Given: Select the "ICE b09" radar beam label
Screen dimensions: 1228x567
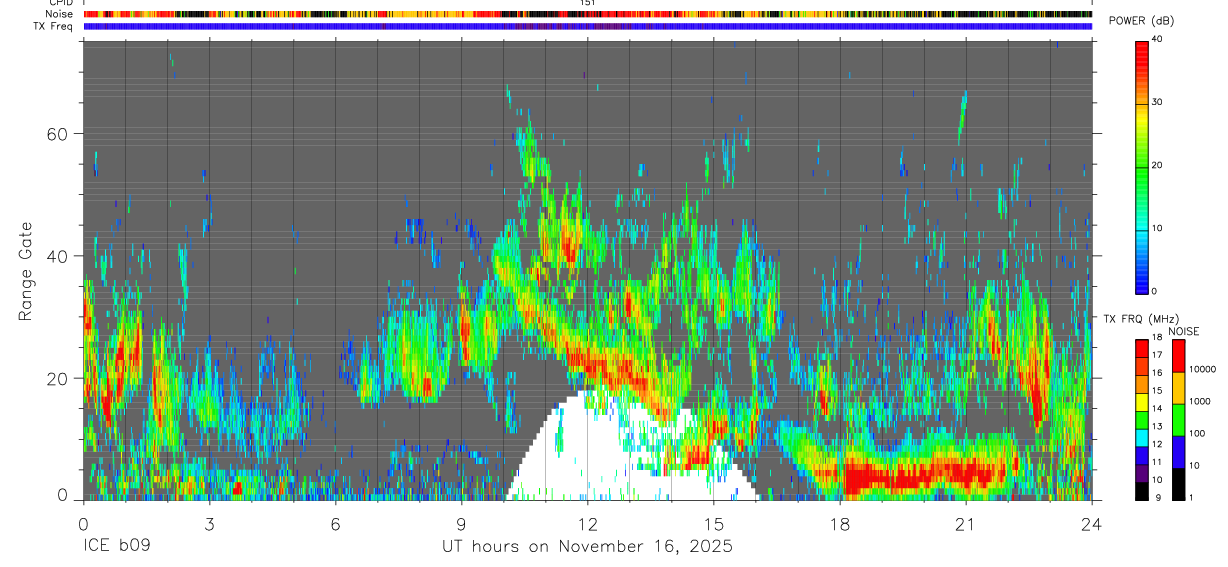Looking at the screenshot, I should tap(117, 547).
